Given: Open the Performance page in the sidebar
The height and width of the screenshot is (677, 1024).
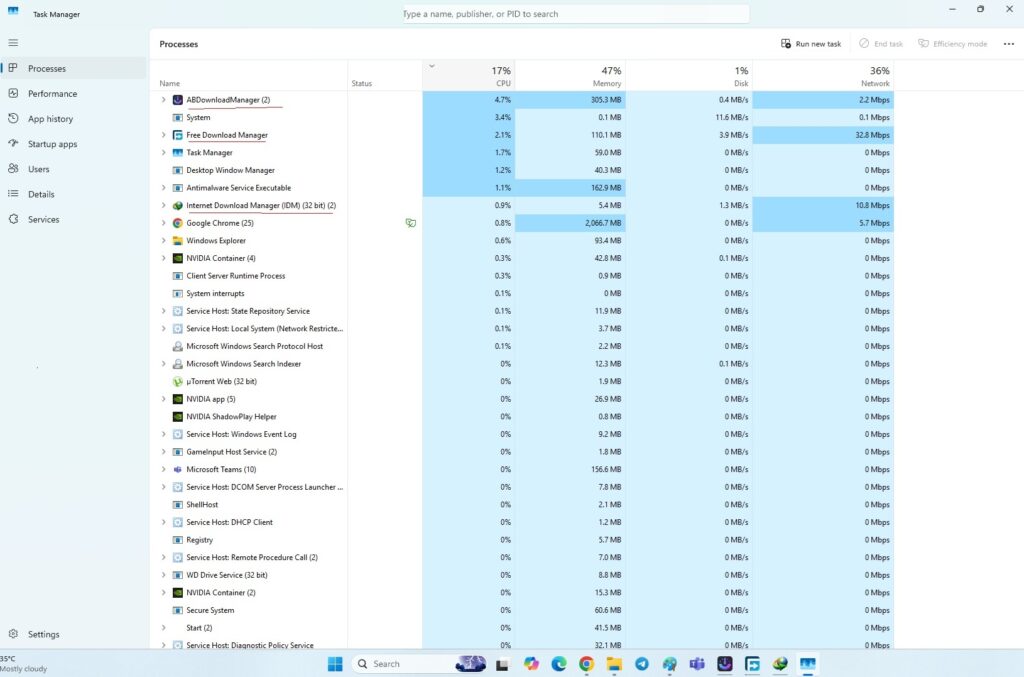Looking at the screenshot, I should click(73, 93).
